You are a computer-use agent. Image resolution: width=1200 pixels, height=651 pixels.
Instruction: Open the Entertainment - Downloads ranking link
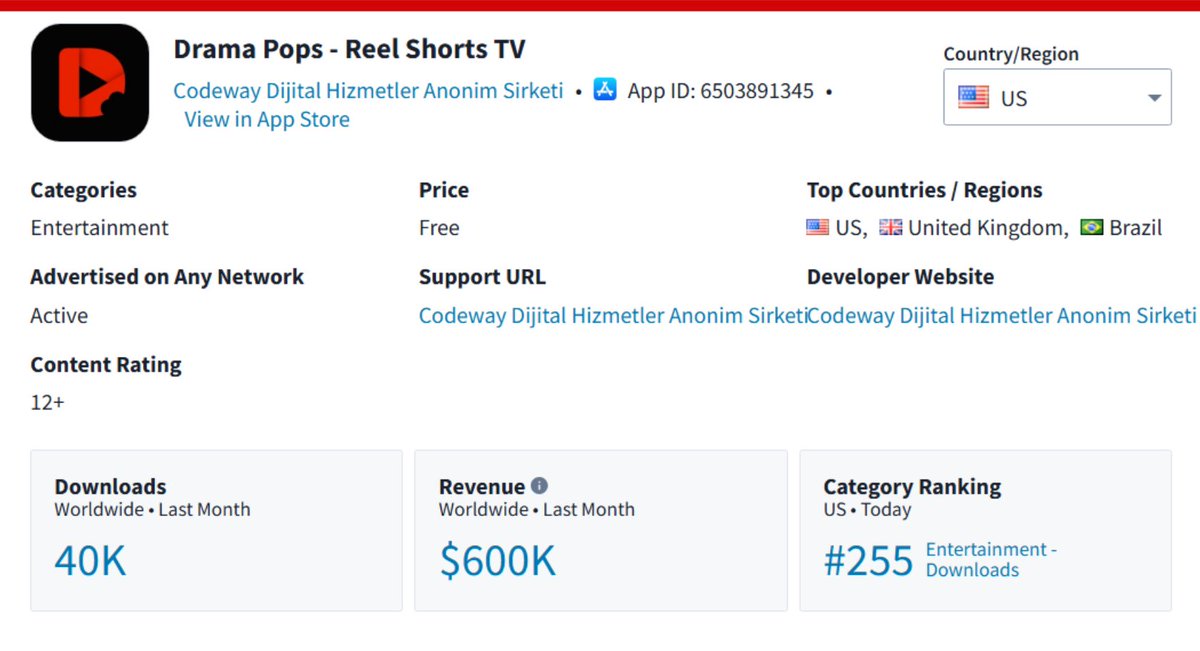click(x=991, y=560)
